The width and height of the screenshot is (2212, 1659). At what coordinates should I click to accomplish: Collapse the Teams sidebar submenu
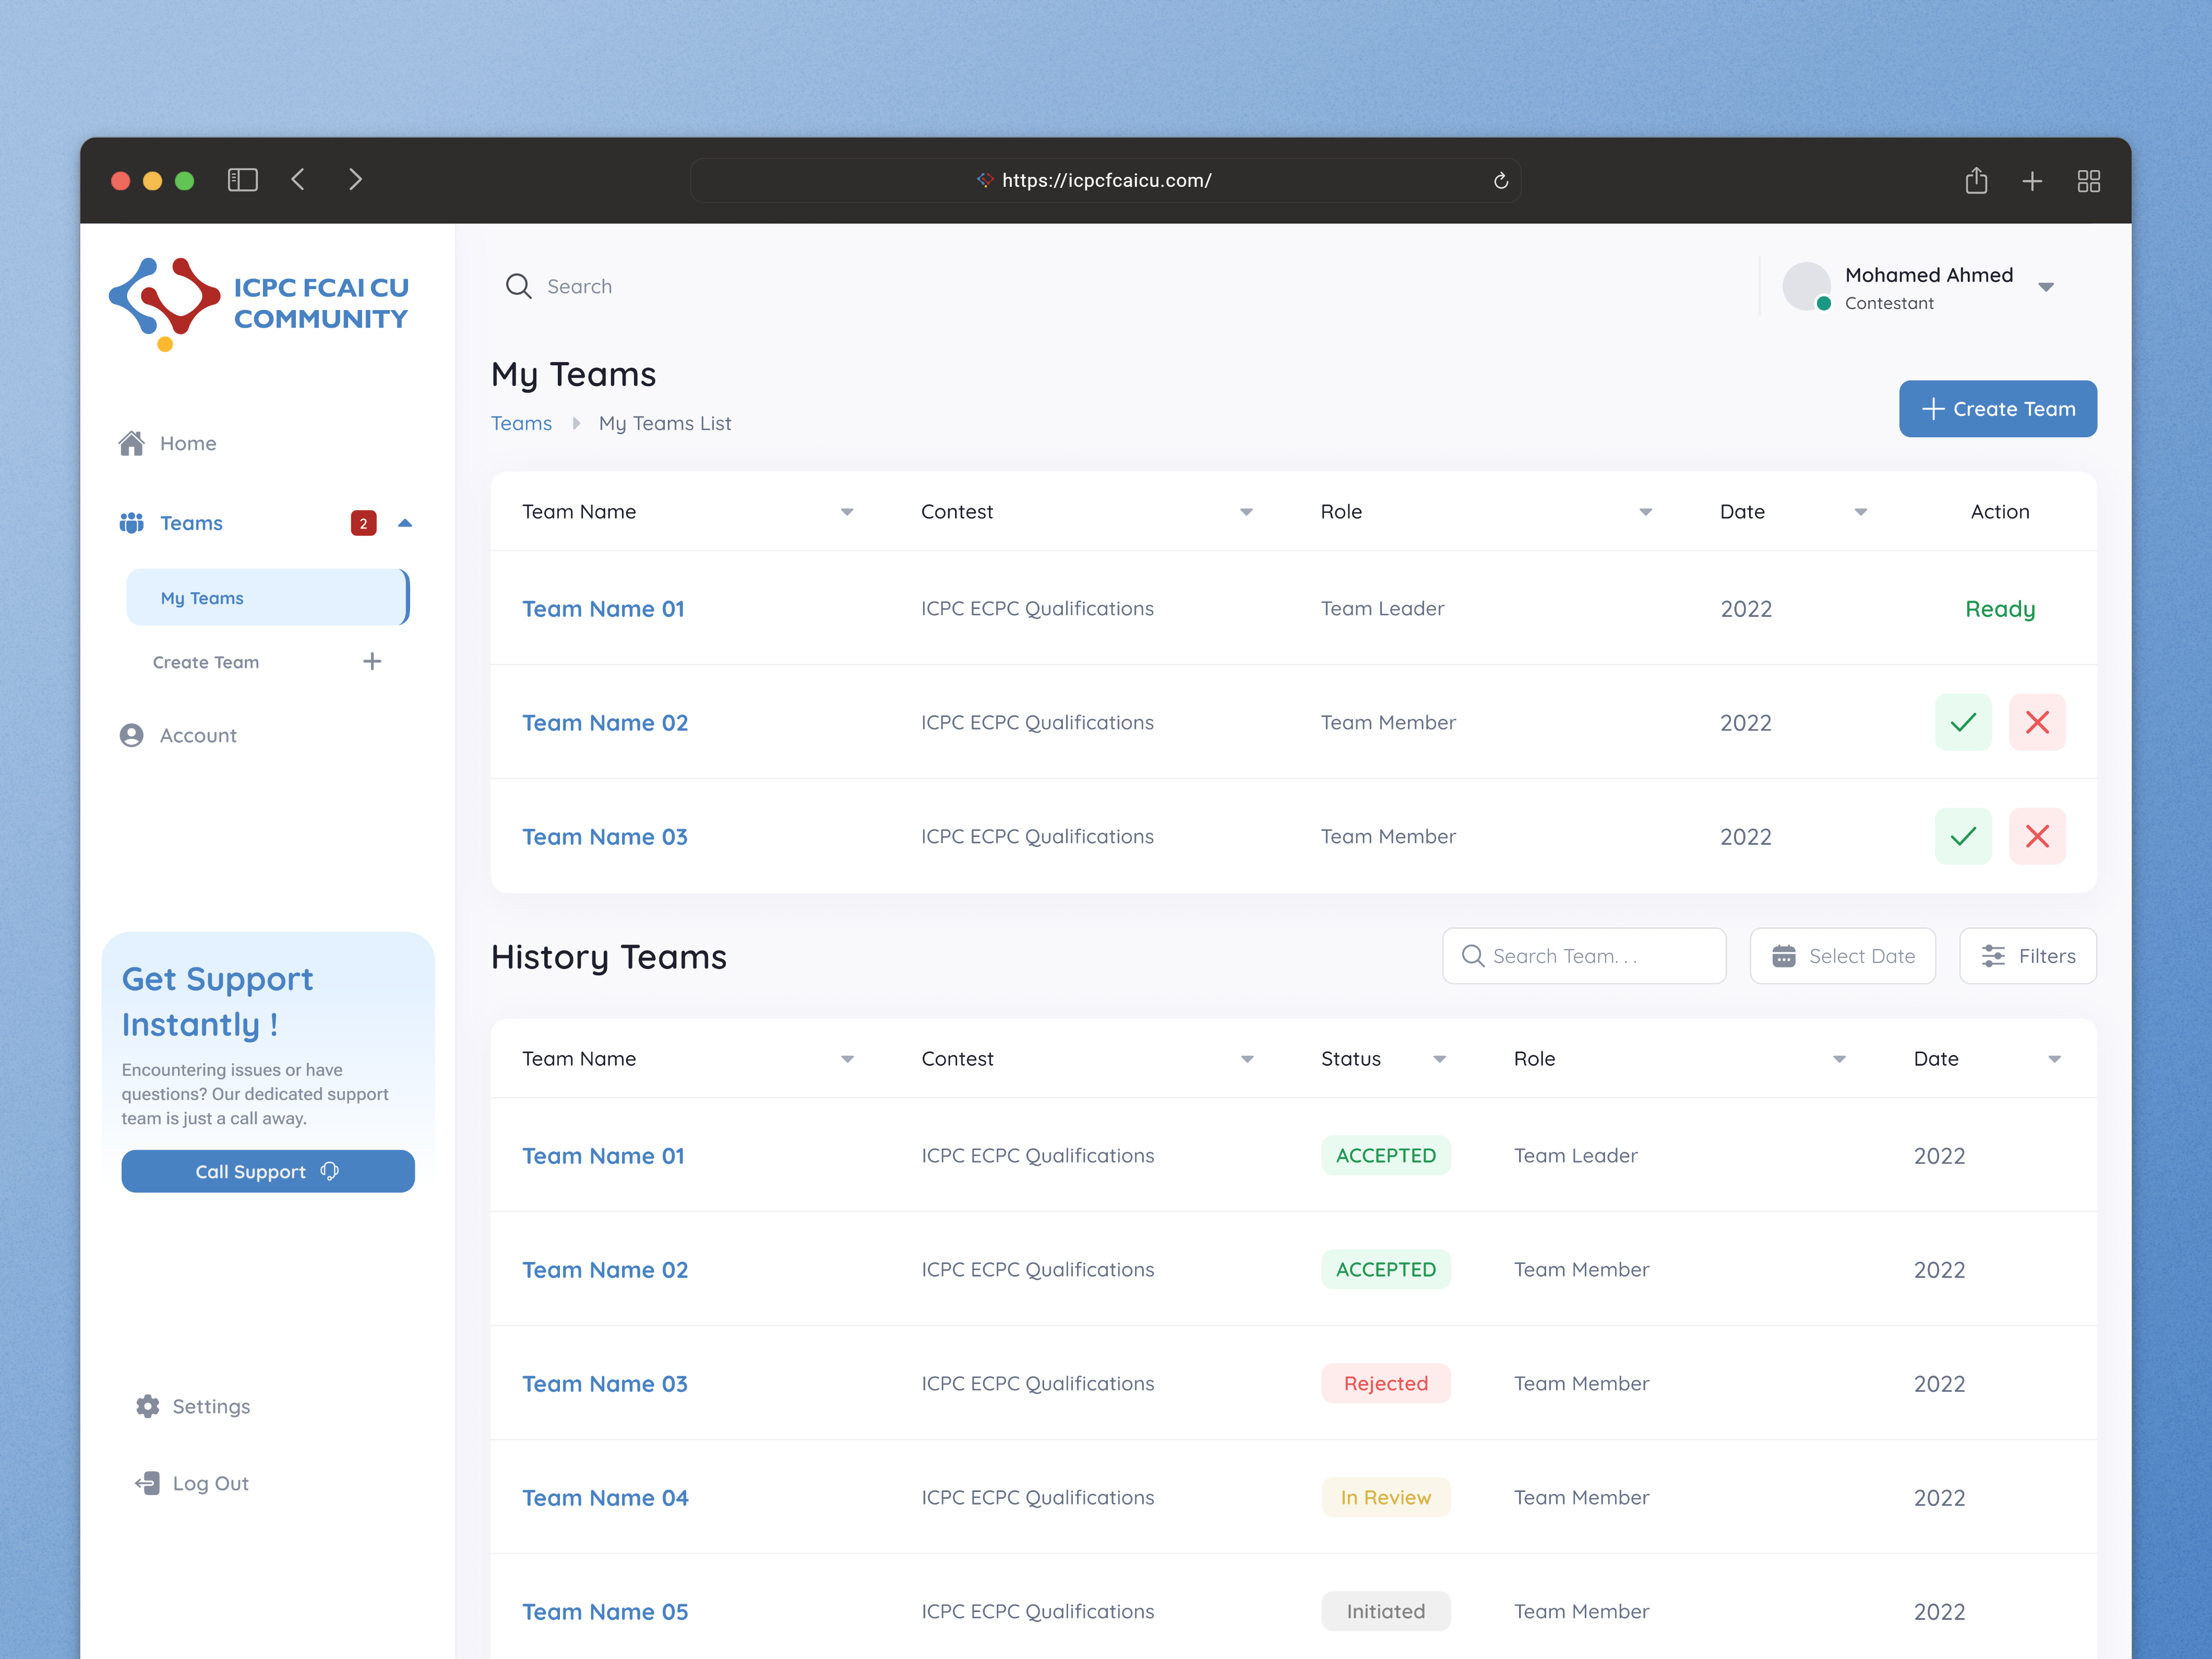pyautogui.click(x=405, y=522)
